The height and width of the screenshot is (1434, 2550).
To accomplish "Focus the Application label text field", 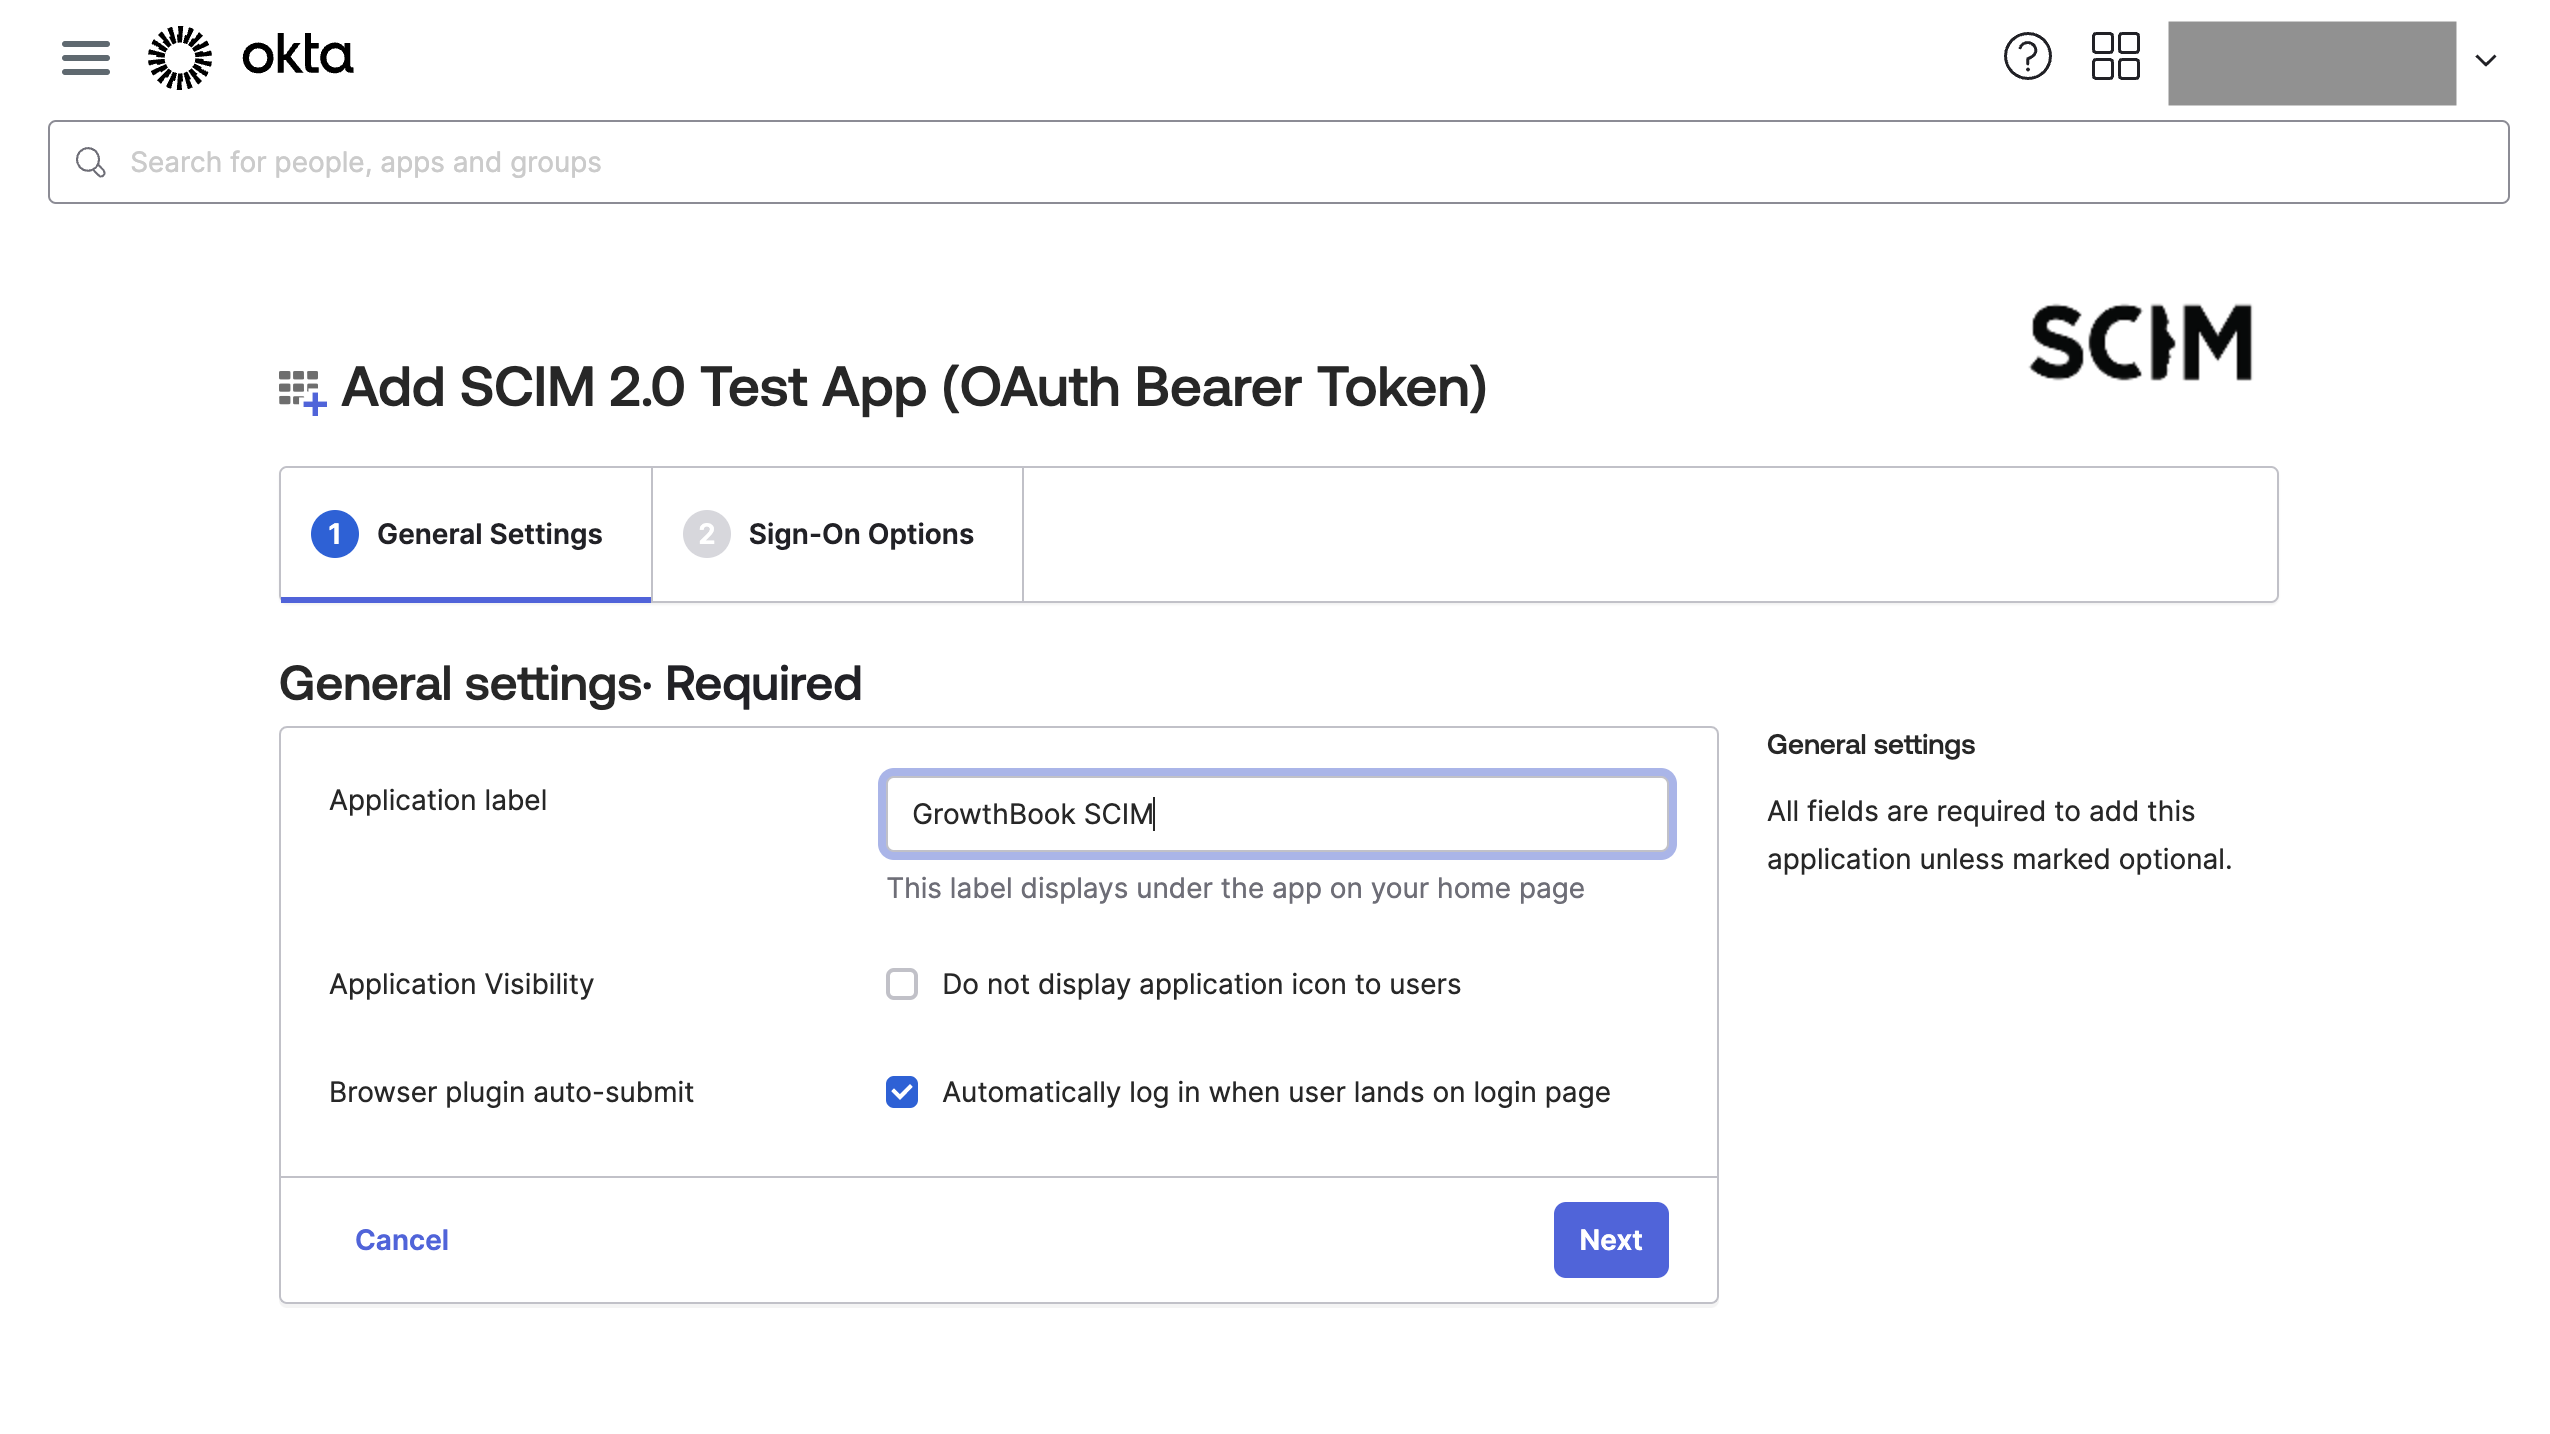I will [x=1277, y=814].
